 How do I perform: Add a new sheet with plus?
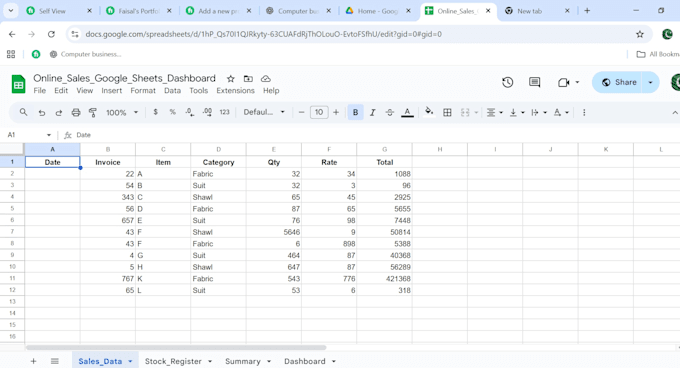(33, 361)
